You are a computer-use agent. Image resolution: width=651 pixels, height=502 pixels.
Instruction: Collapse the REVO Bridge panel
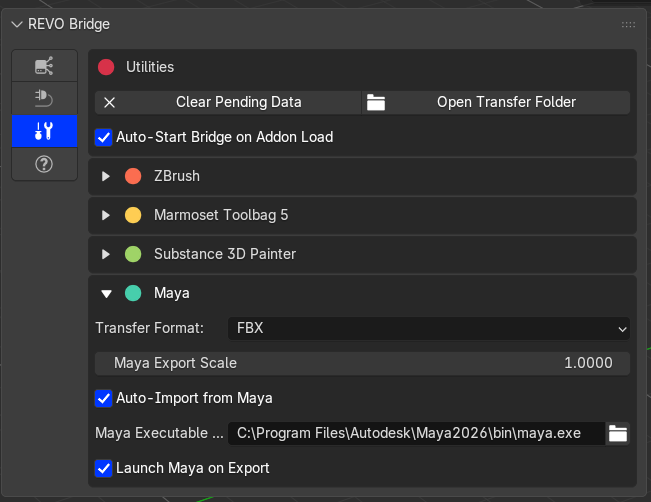tap(17, 24)
